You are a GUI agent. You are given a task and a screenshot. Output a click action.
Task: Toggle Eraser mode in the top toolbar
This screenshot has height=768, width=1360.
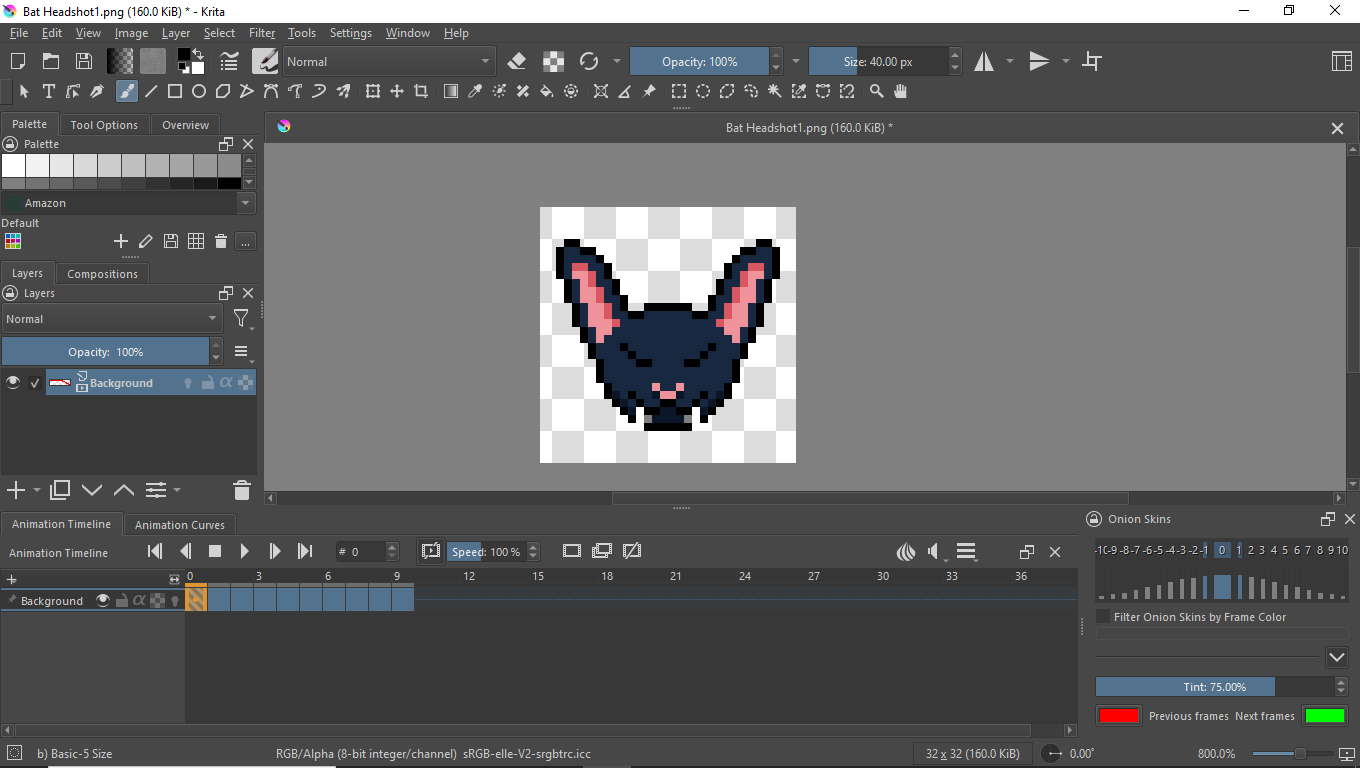pyautogui.click(x=517, y=62)
